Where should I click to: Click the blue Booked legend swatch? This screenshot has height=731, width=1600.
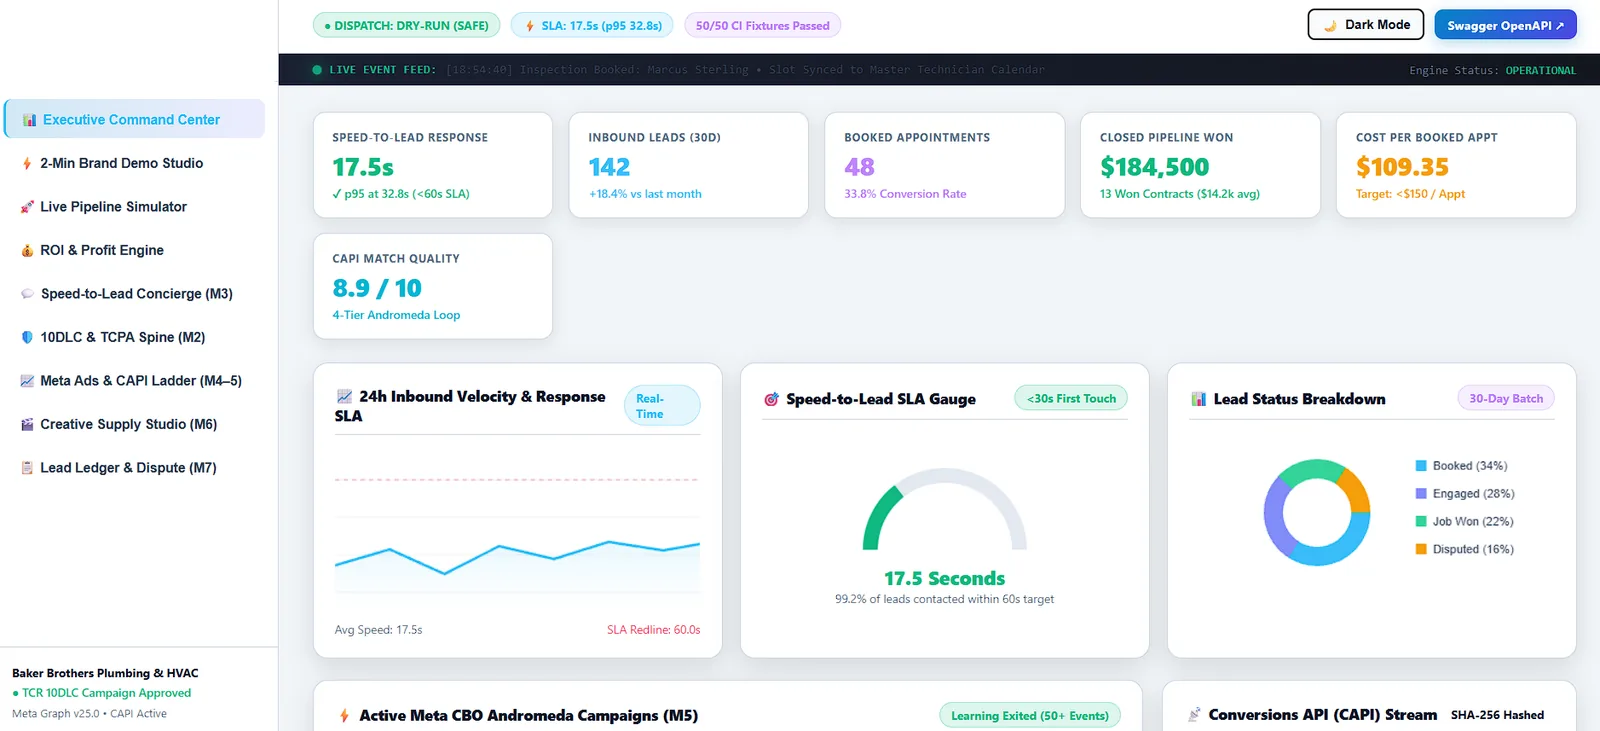[1421, 466]
